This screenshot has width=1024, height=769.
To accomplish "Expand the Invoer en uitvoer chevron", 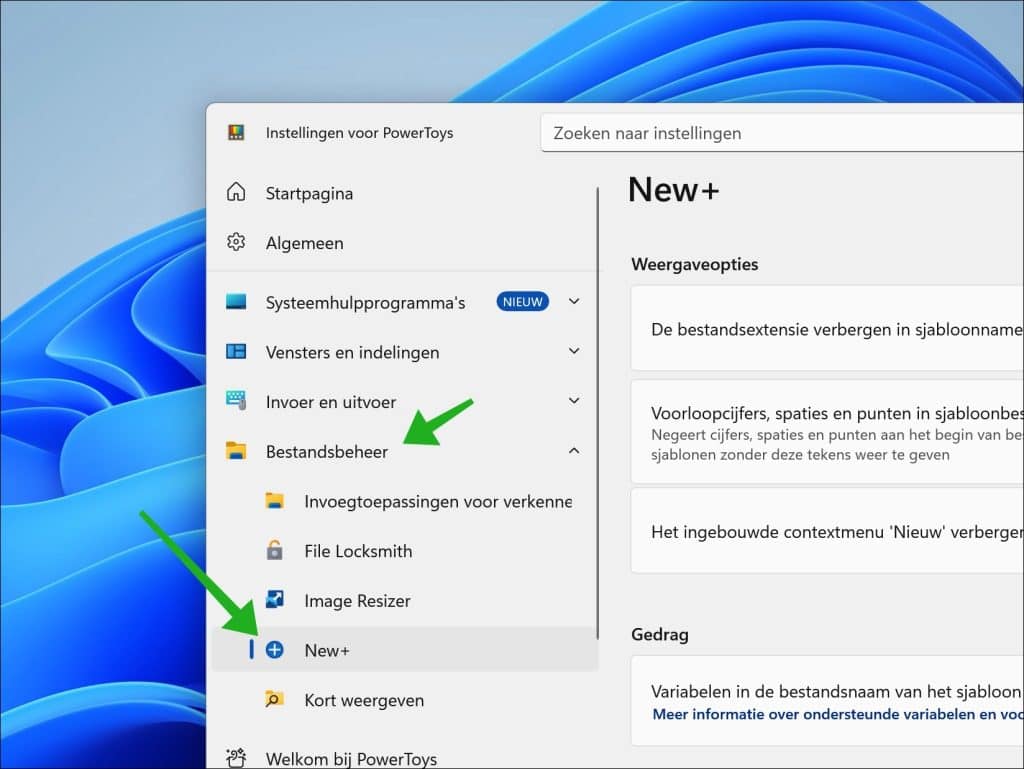I will point(573,401).
